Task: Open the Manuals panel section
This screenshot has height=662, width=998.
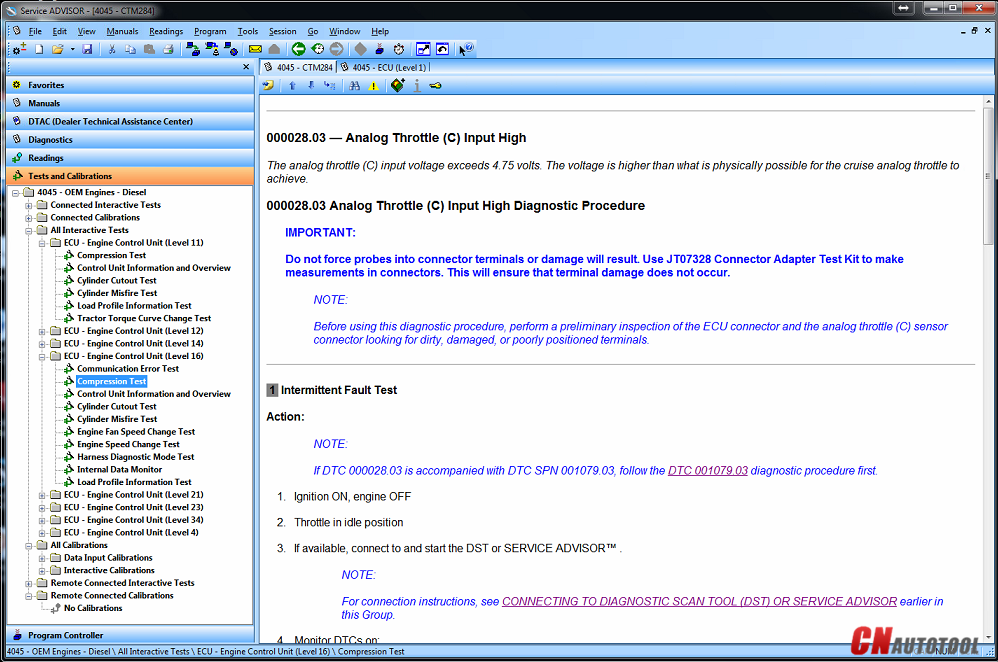Action: (130, 103)
